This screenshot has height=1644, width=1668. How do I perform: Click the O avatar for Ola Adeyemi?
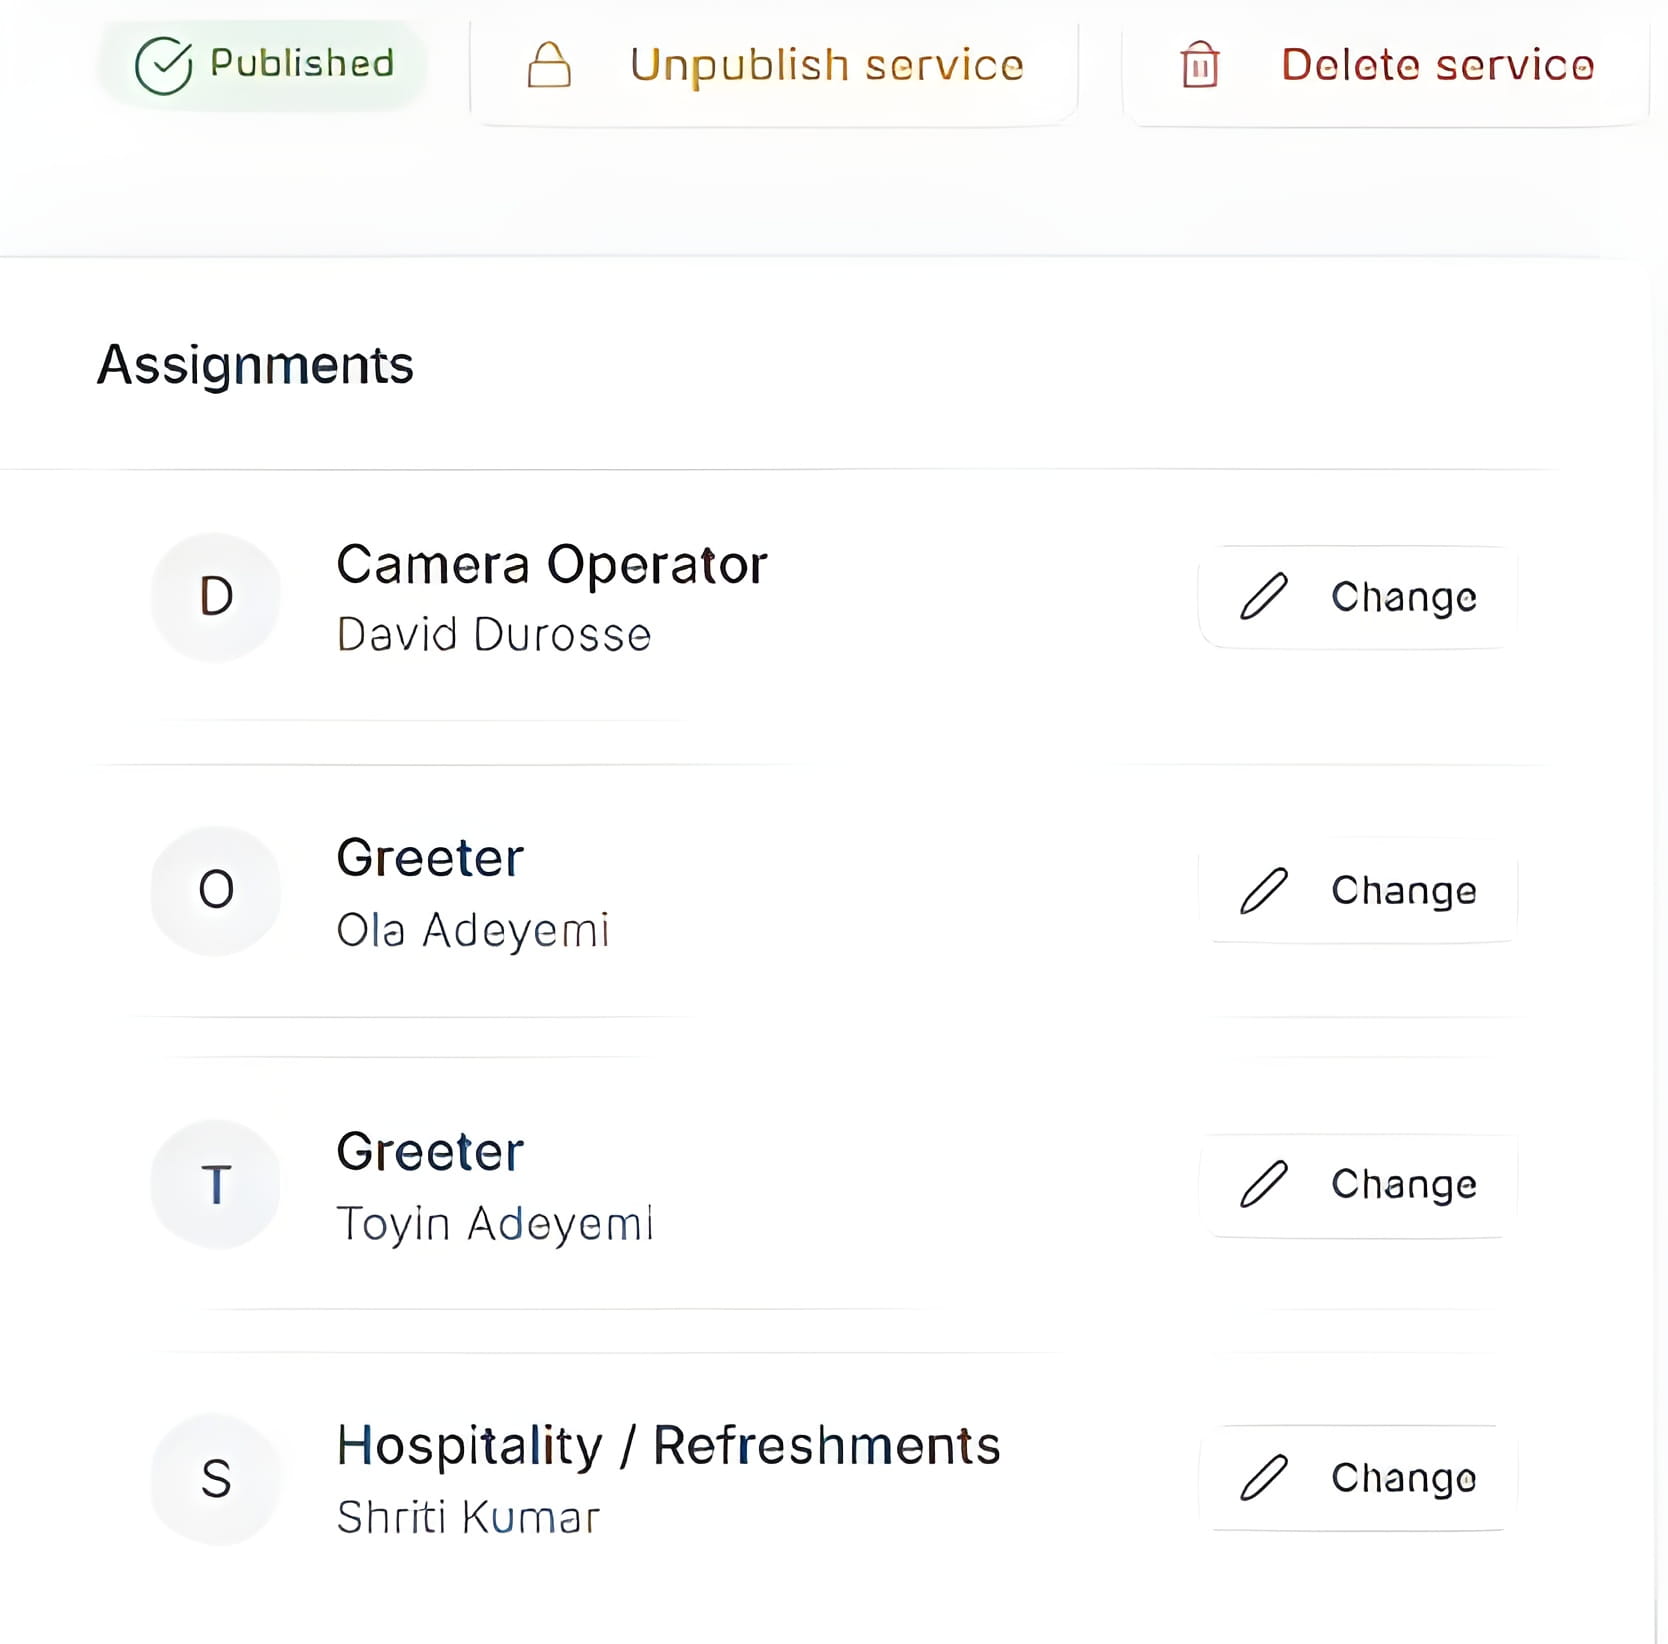click(x=216, y=890)
